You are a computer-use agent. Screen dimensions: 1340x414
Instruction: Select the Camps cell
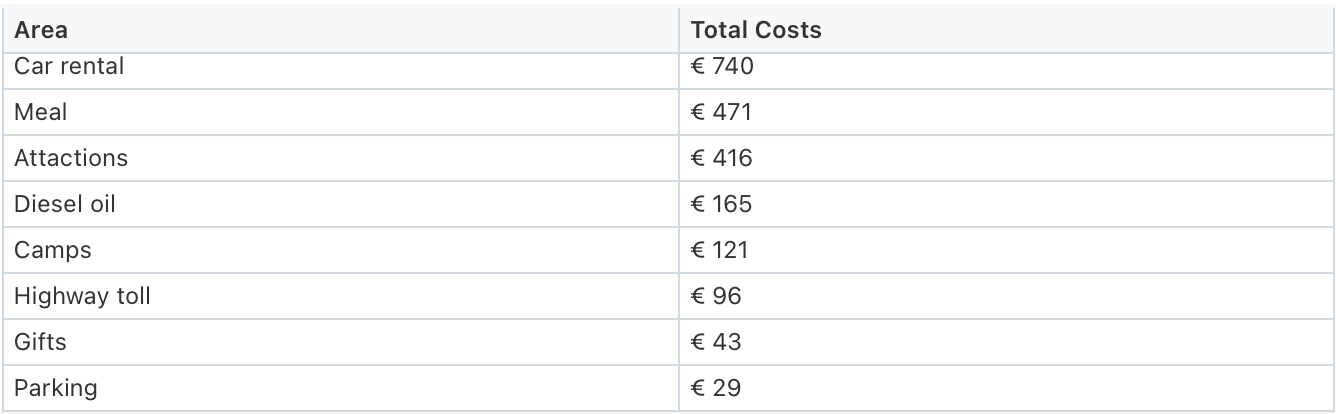pos(340,250)
